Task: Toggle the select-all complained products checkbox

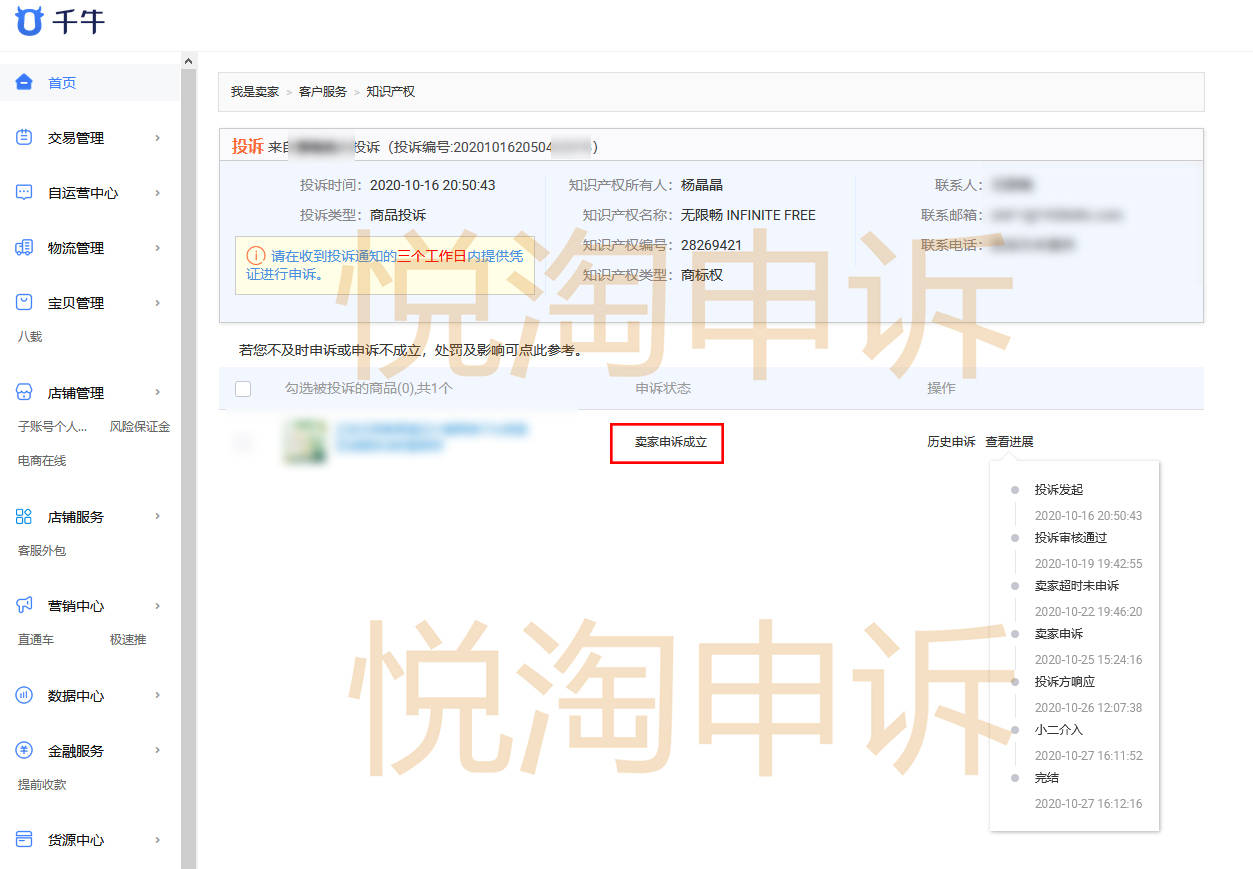Action: point(243,389)
